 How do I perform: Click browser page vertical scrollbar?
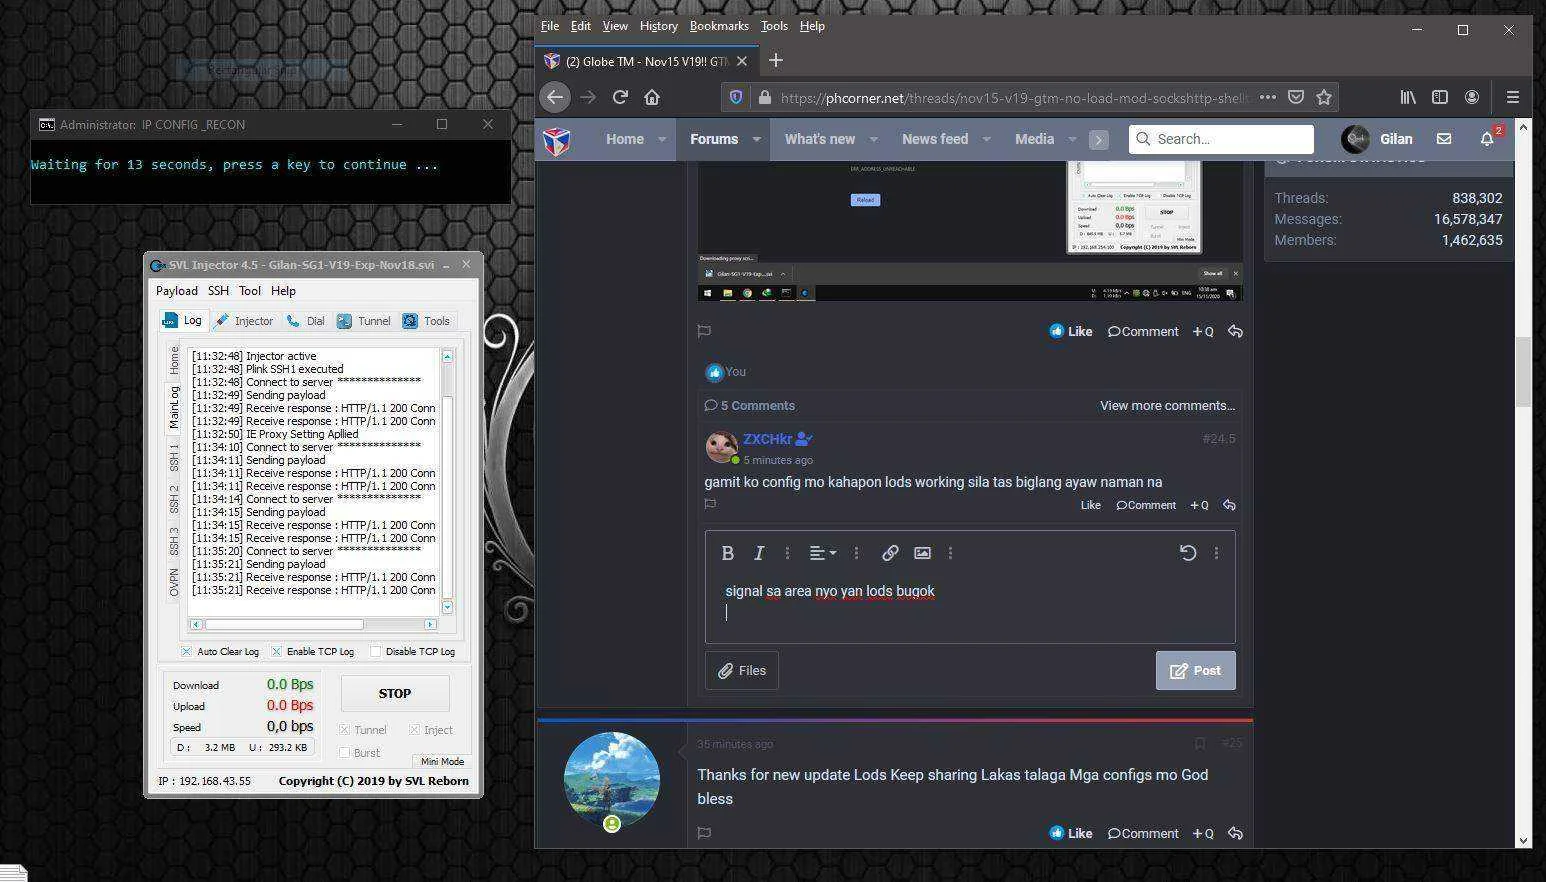click(x=1523, y=372)
